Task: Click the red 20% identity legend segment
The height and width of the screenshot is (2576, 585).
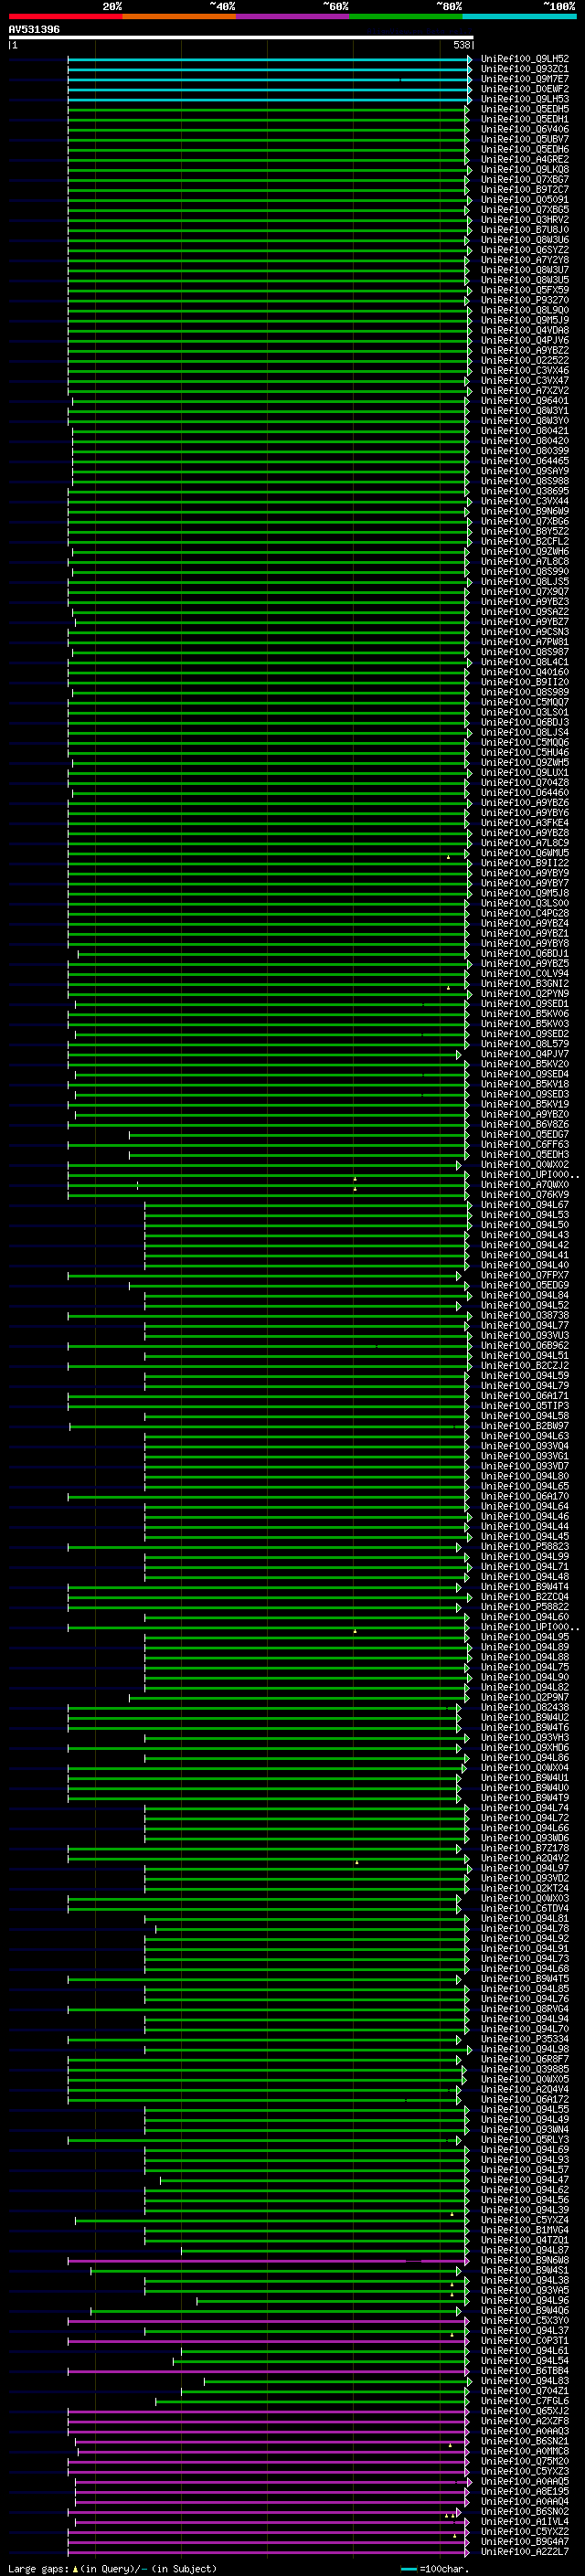Action: [65, 16]
